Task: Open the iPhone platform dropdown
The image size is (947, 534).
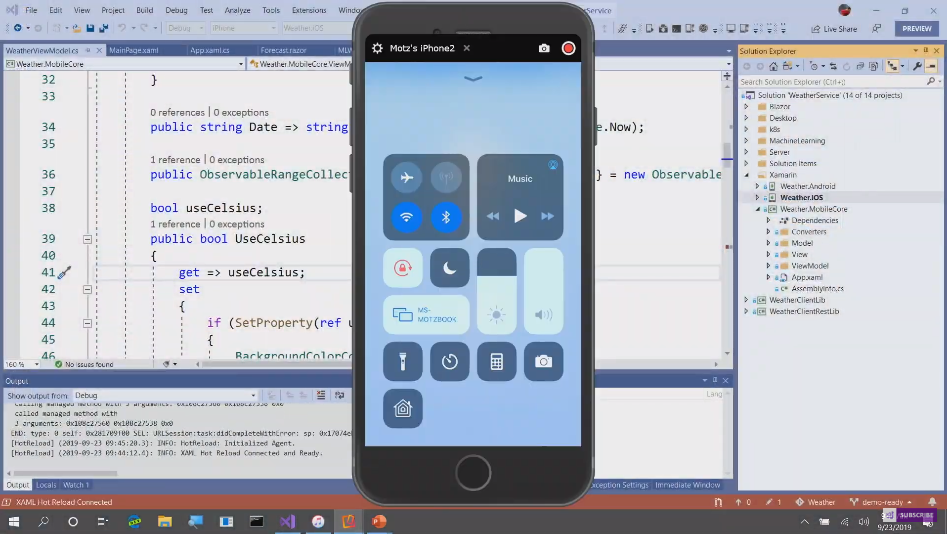Action: point(243,28)
